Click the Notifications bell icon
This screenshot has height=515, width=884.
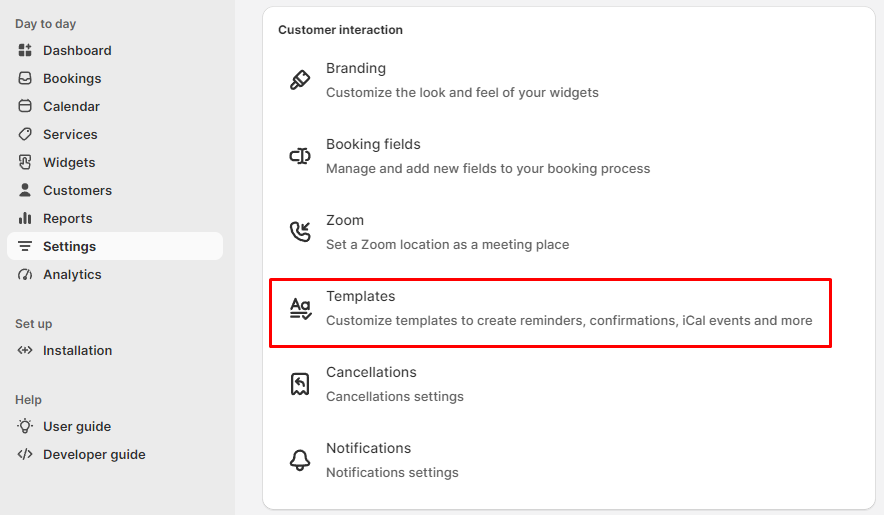coord(300,460)
